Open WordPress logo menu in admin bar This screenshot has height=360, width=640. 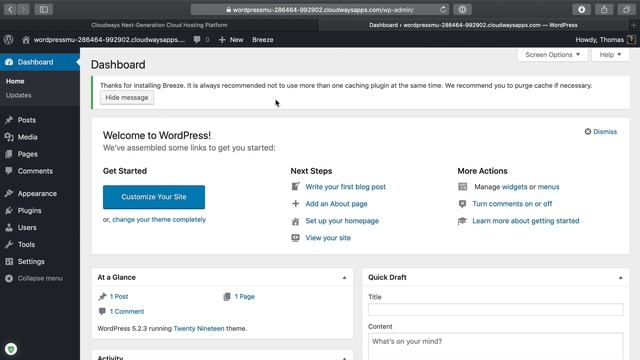point(9,40)
